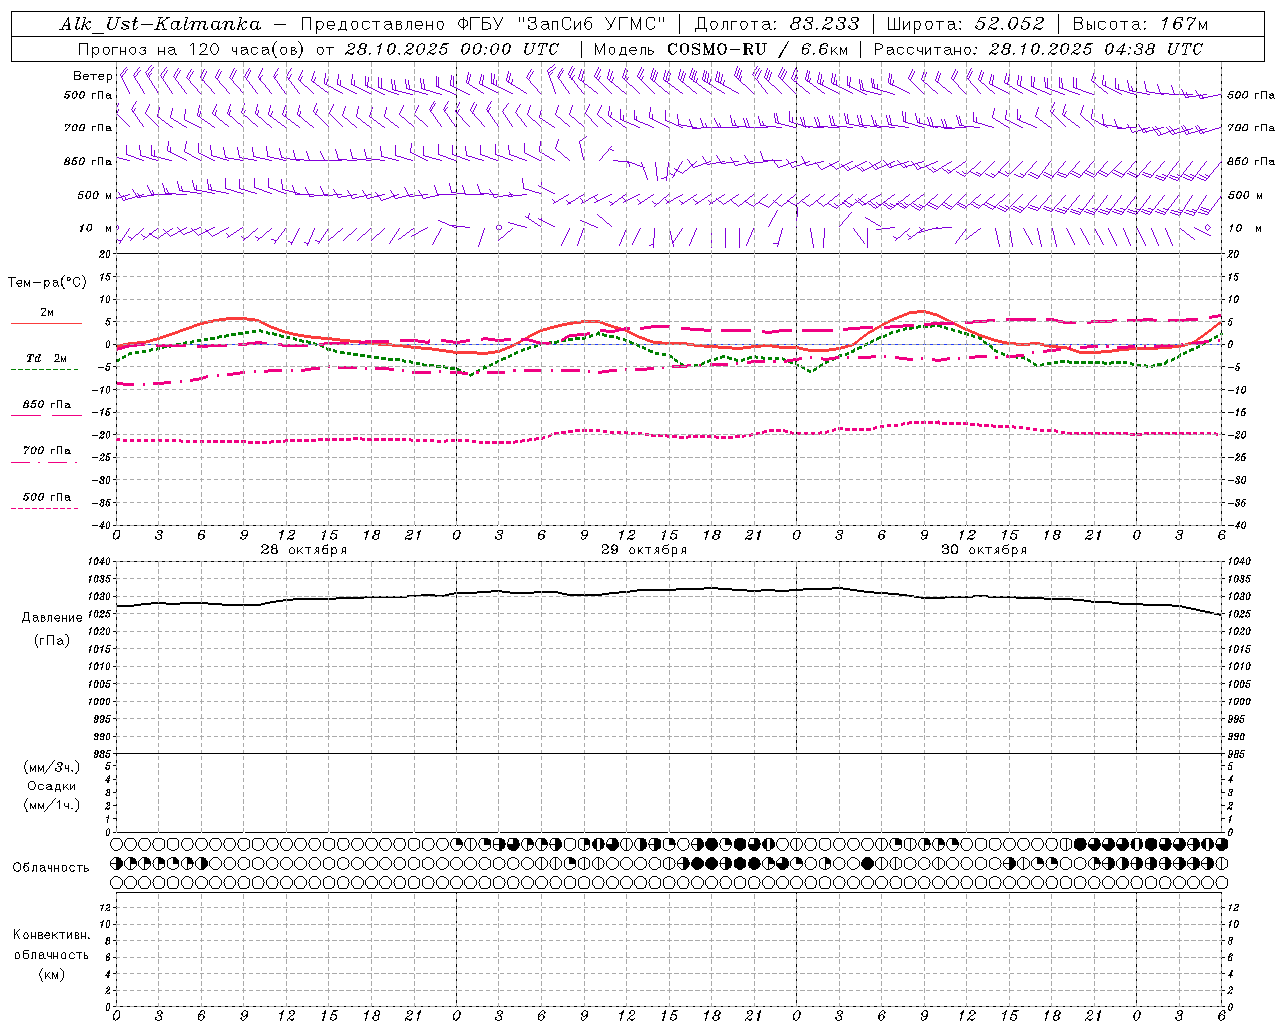Viewport: 1280px width, 1024px height.
Task: Click the station title Alk_Ust-Kalmanka
Action: click(x=160, y=24)
